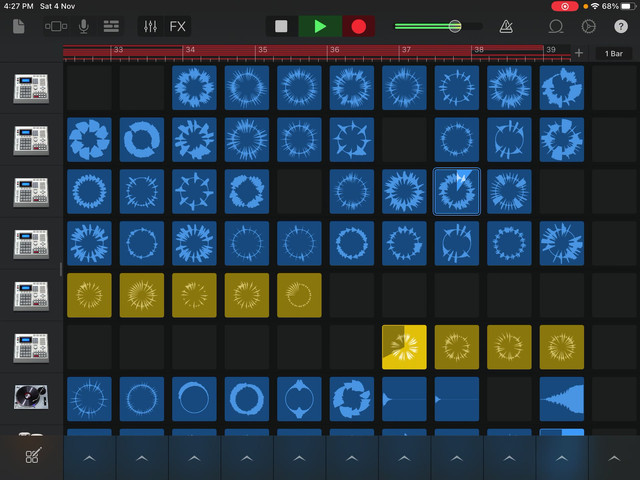Select sixth drum machine track header
This screenshot has height=480, width=640.
pyautogui.click(x=31, y=347)
